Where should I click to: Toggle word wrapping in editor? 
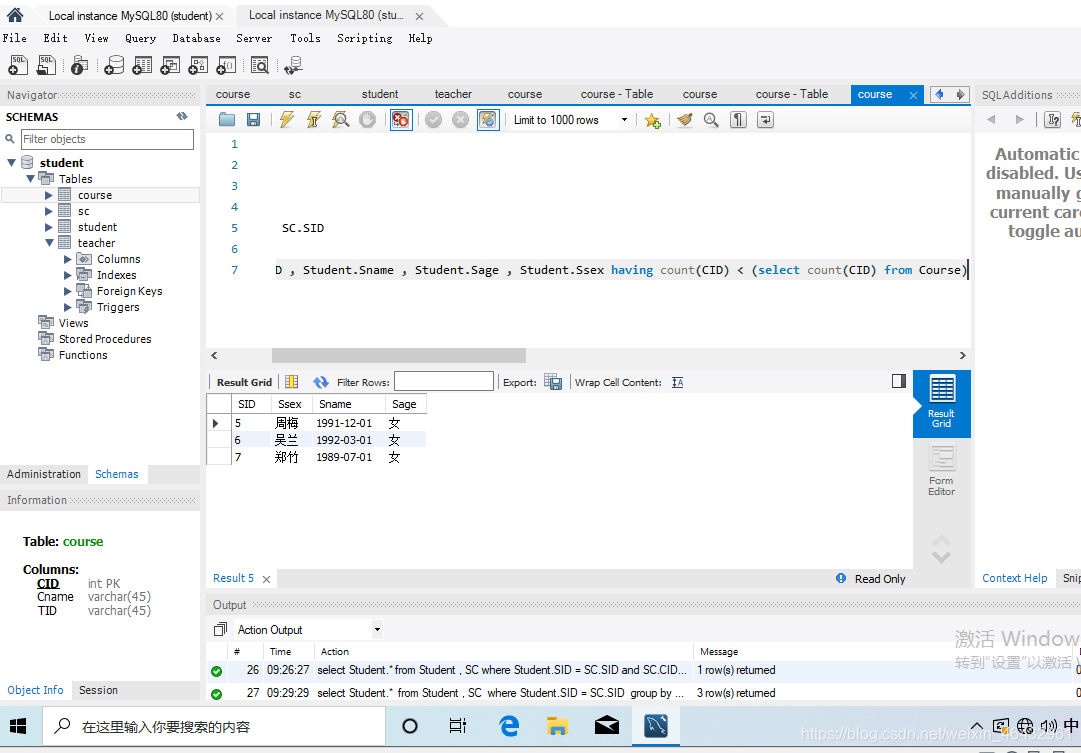tap(765, 119)
